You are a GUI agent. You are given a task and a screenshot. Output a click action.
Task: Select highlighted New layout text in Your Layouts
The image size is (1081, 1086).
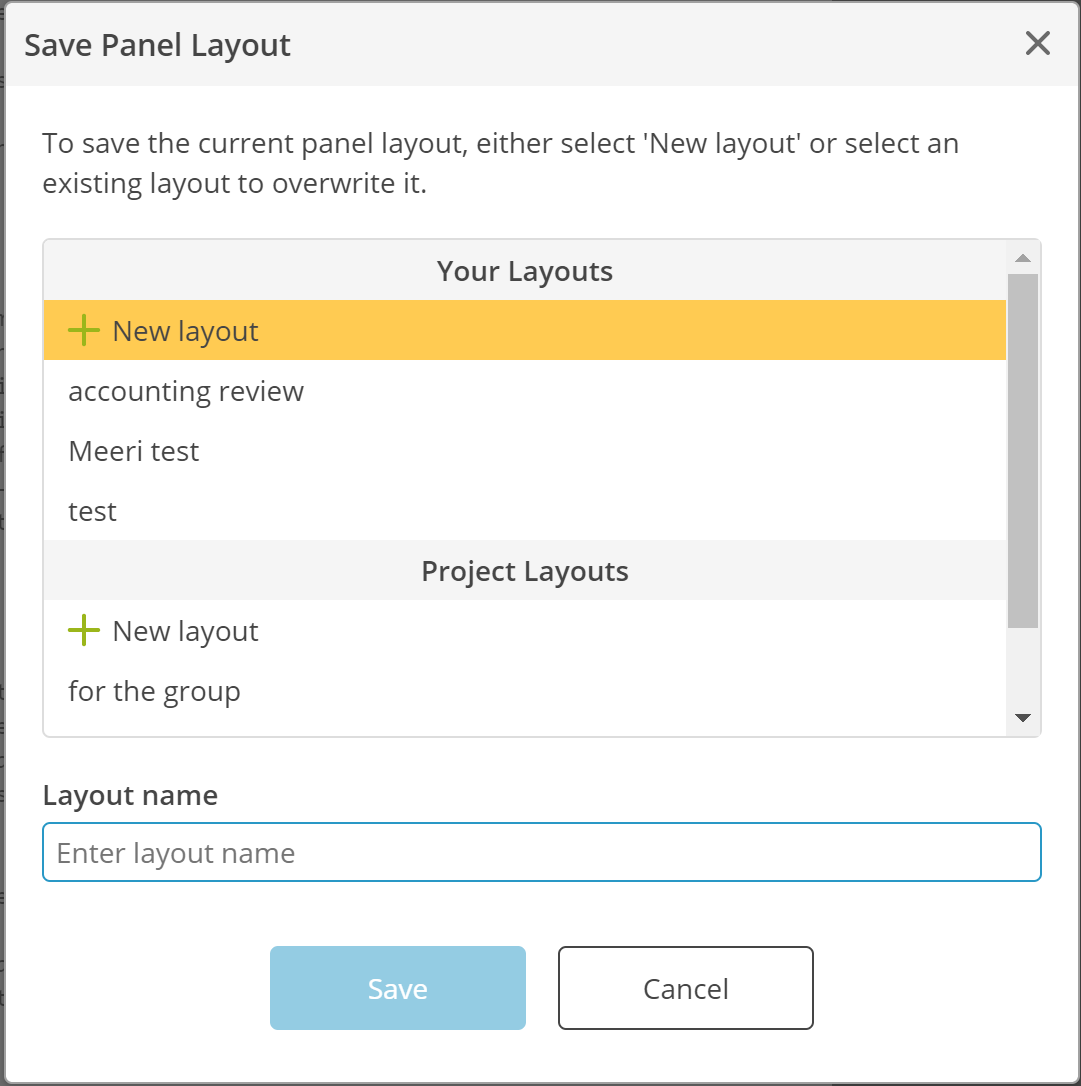pyautogui.click(x=186, y=331)
